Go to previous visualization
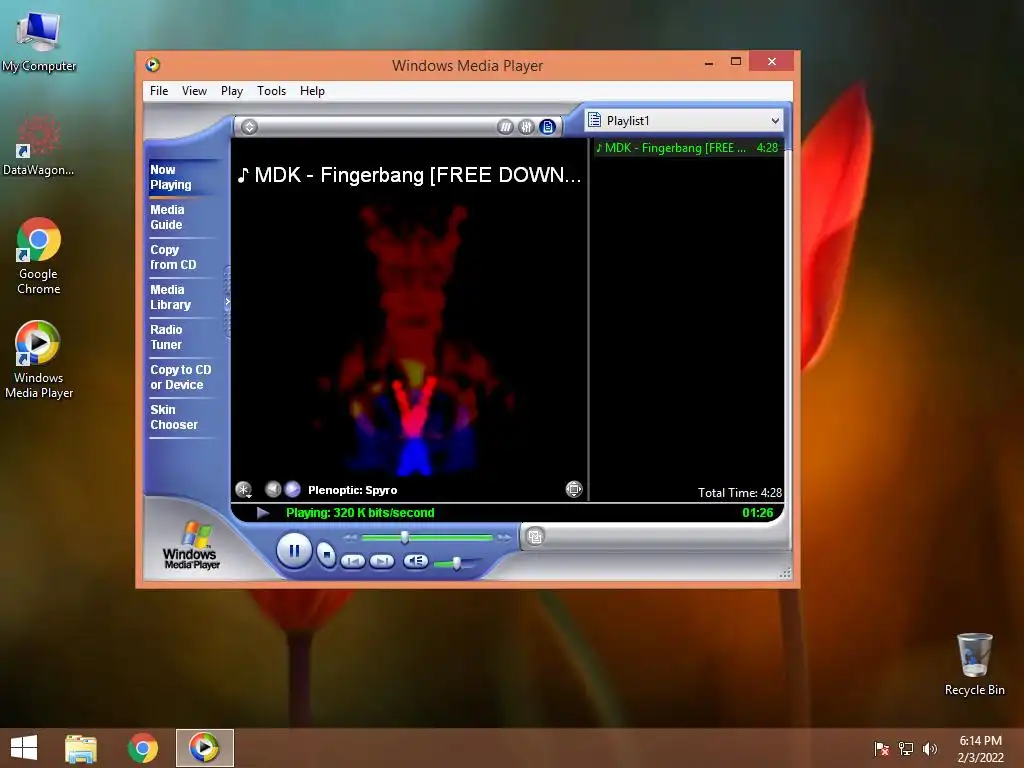Image resolution: width=1024 pixels, height=768 pixels. (273, 488)
